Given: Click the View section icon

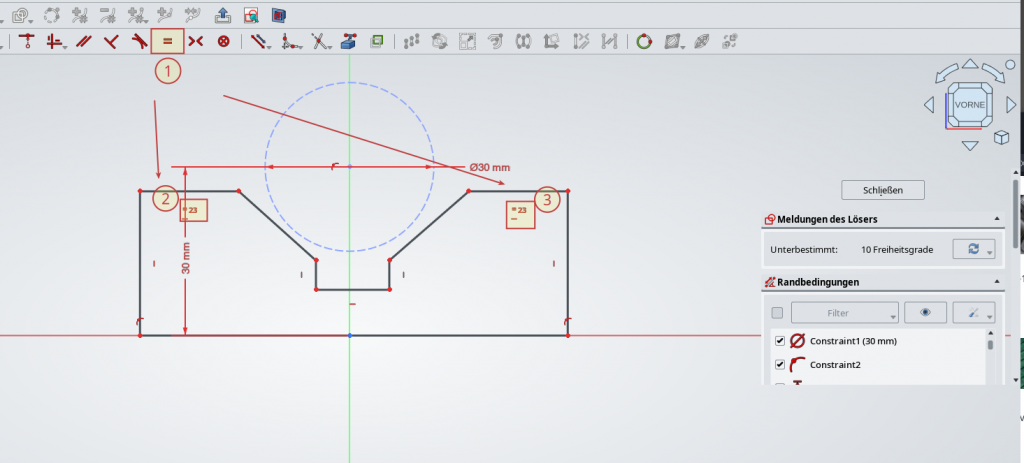Looking at the screenshot, I should [251, 15].
